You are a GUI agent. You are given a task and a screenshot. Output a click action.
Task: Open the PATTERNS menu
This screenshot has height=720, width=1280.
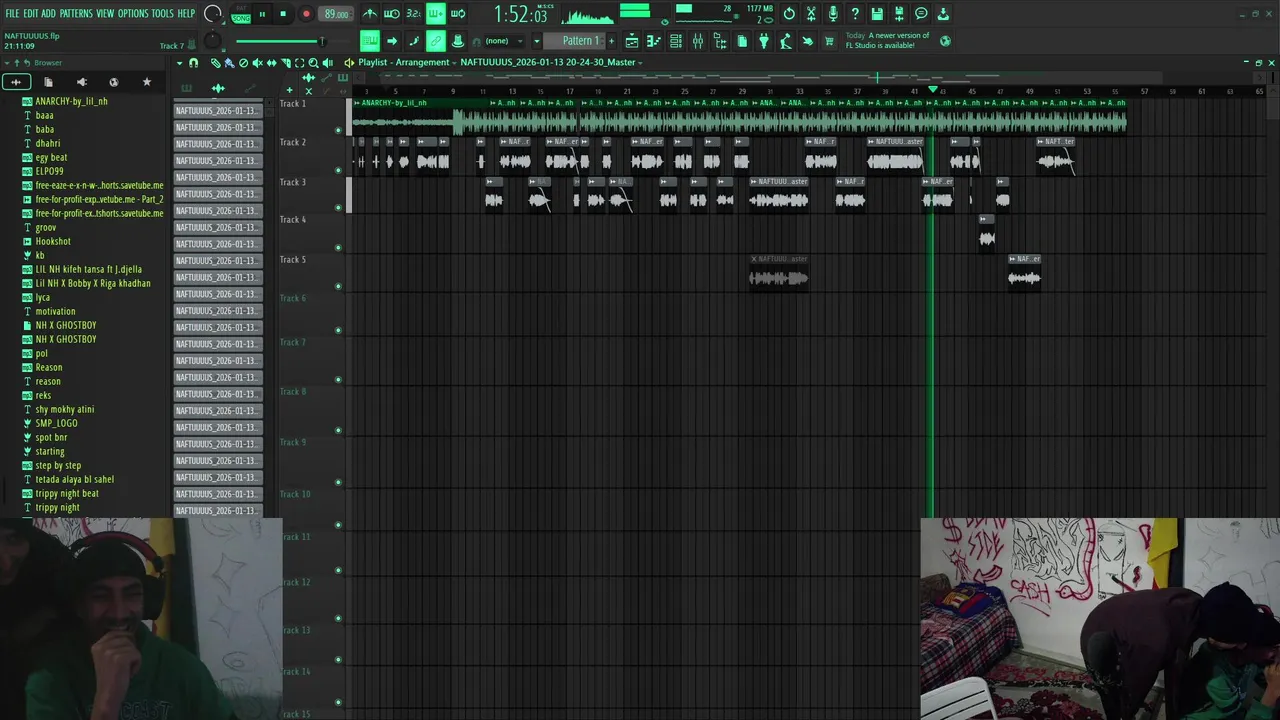coord(76,13)
